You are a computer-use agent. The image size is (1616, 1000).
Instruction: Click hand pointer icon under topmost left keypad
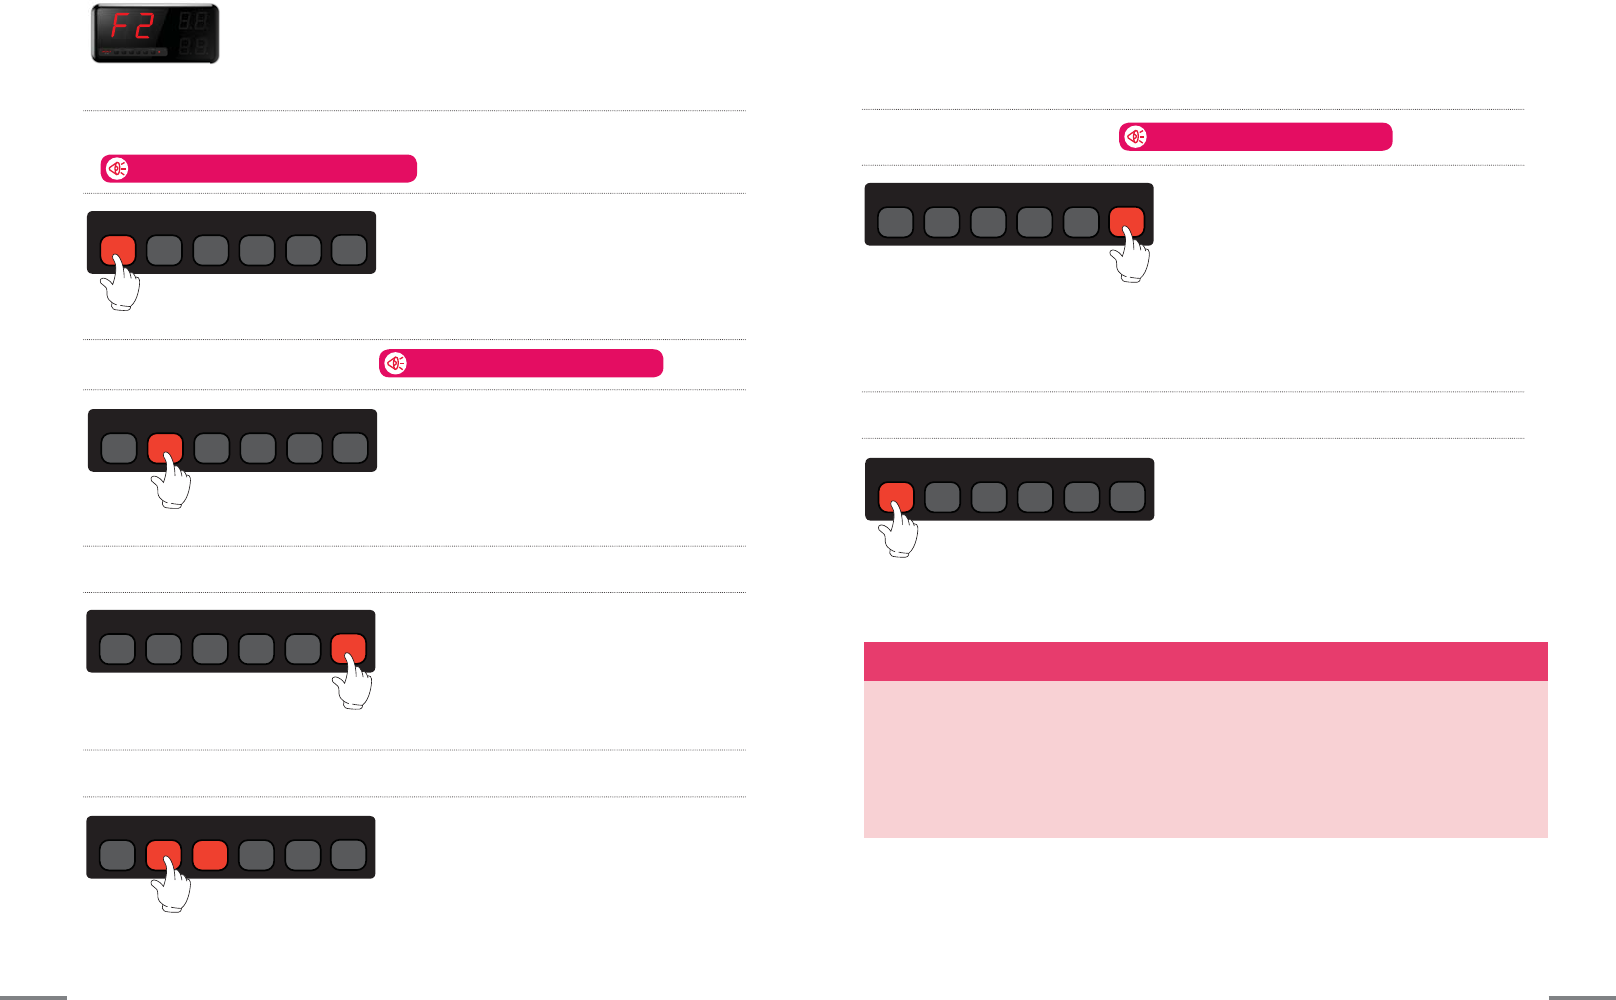coord(121,283)
